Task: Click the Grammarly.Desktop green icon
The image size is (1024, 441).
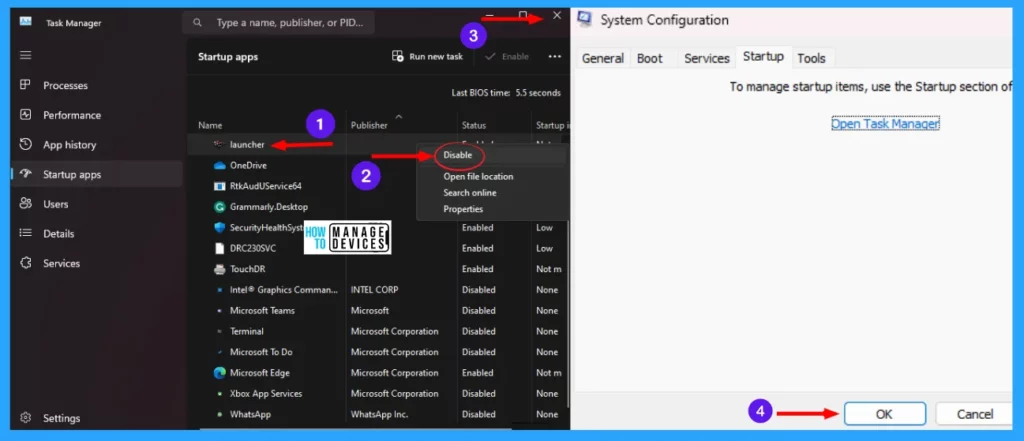Action: [x=220, y=206]
